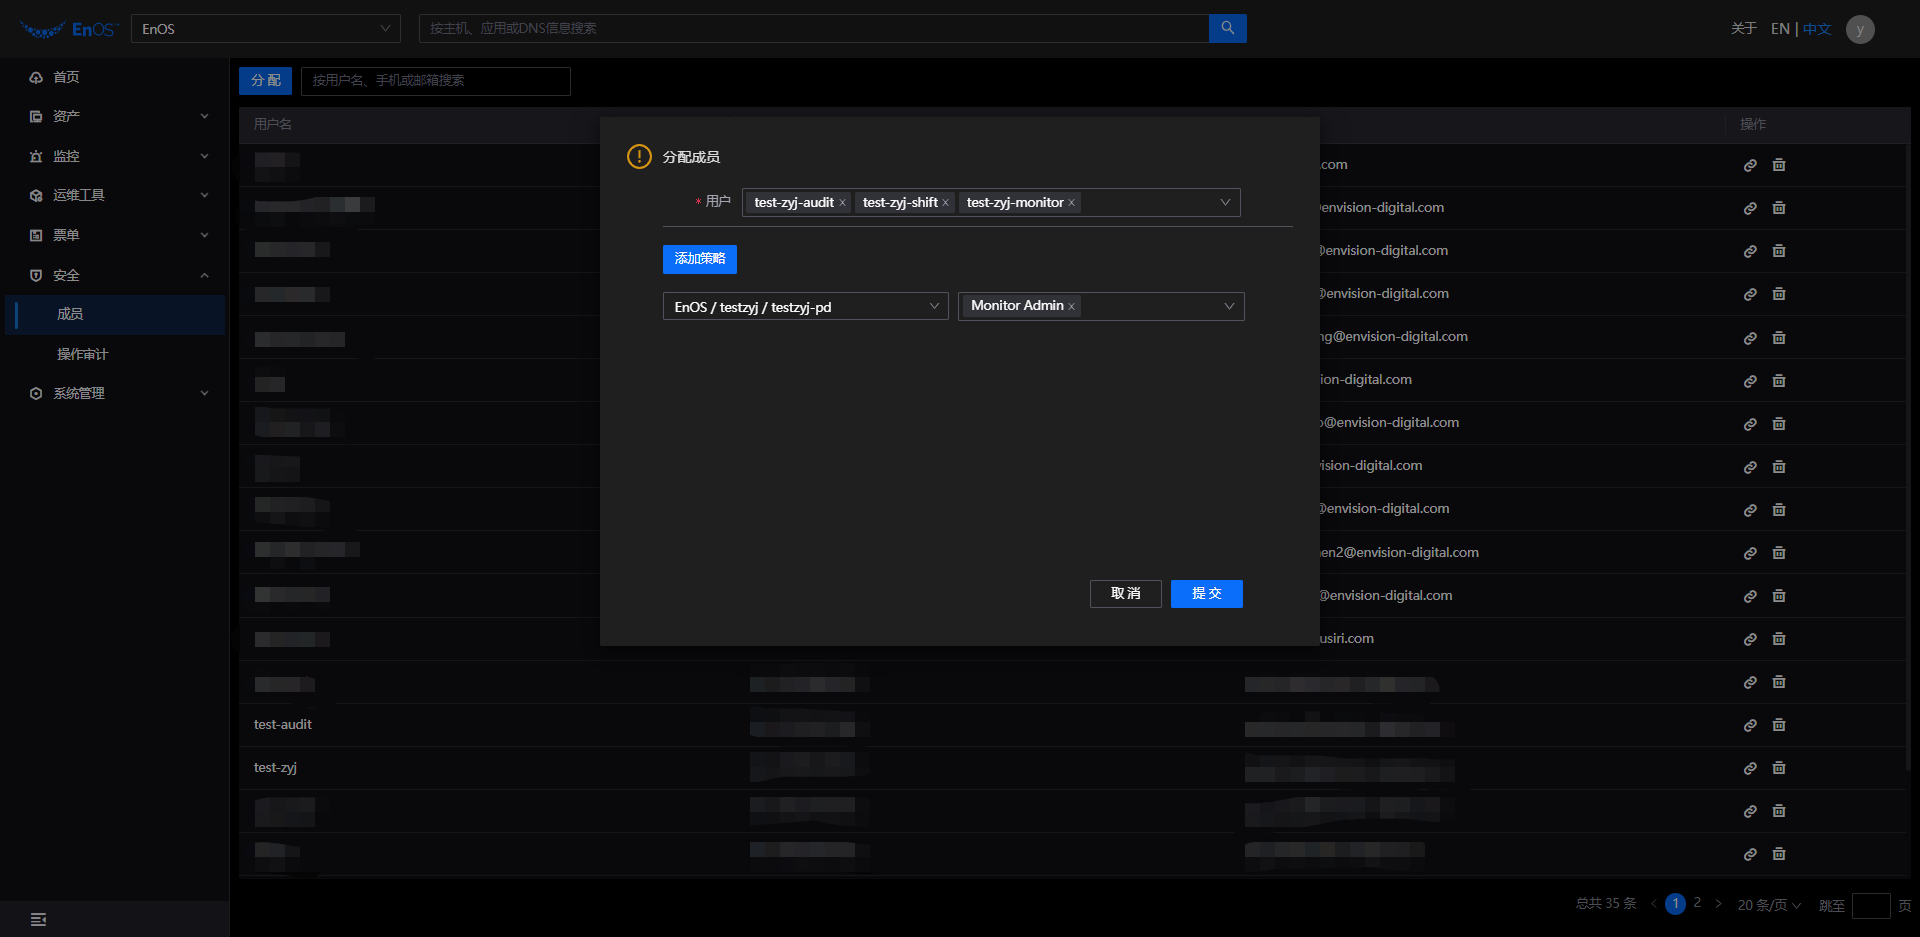Collapse sidebar using bottom menu icon

pos(38,919)
